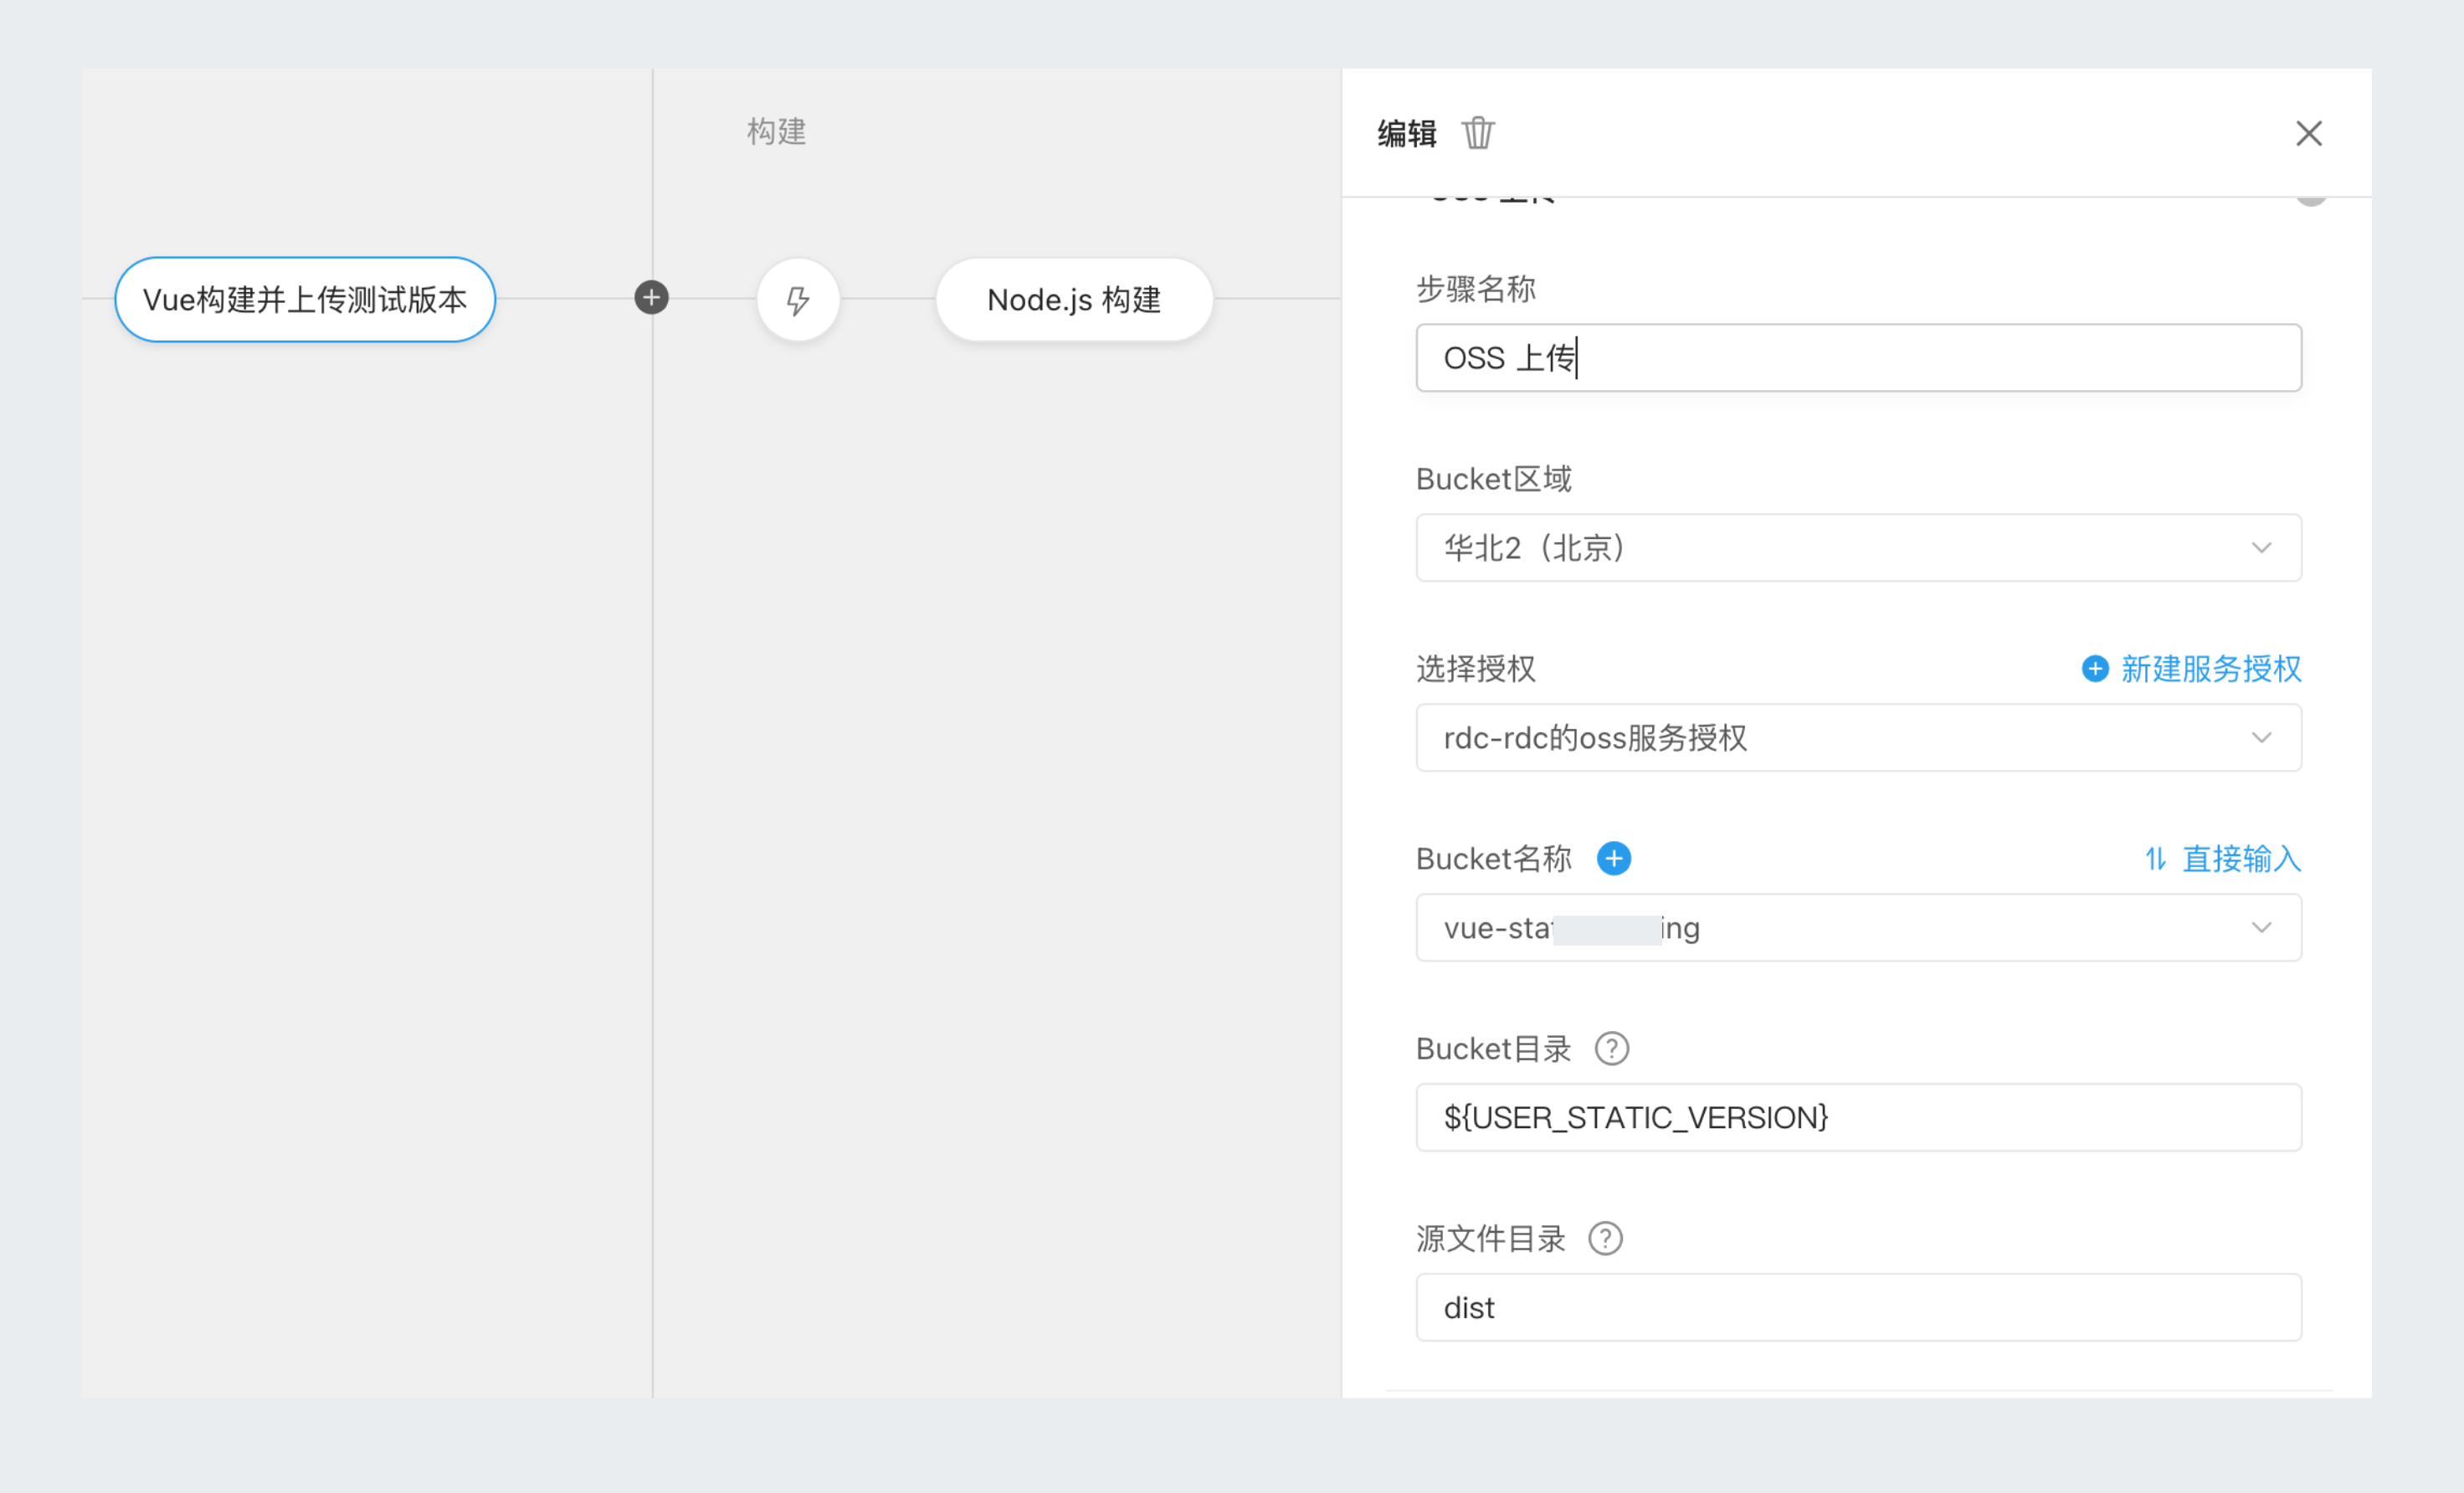
Task: Click the 步骤名称 input field
Action: 1858,357
